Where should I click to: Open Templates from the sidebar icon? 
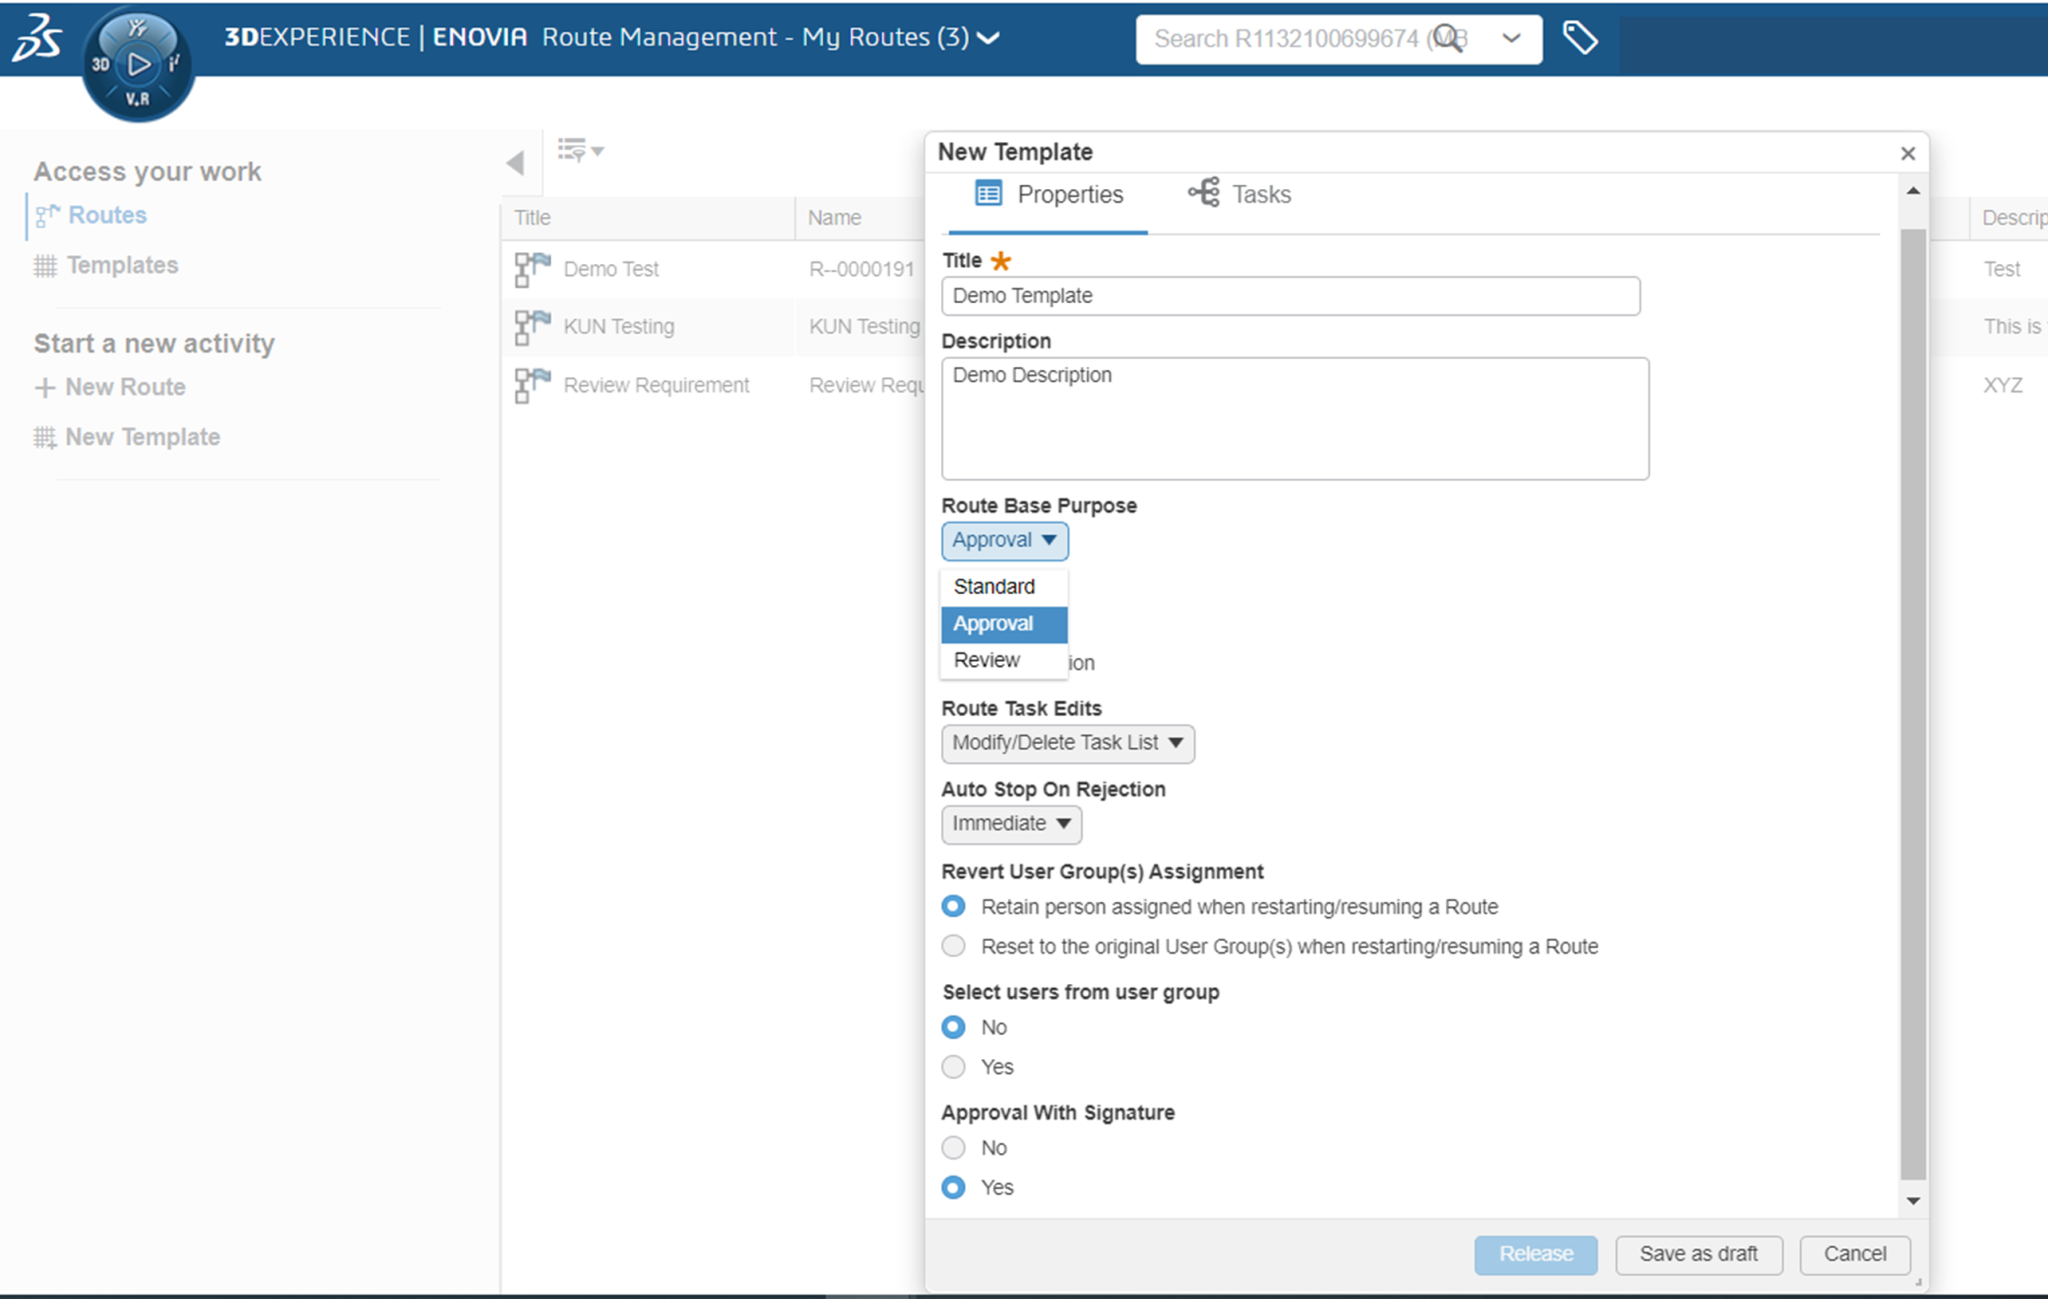pyautogui.click(x=45, y=265)
